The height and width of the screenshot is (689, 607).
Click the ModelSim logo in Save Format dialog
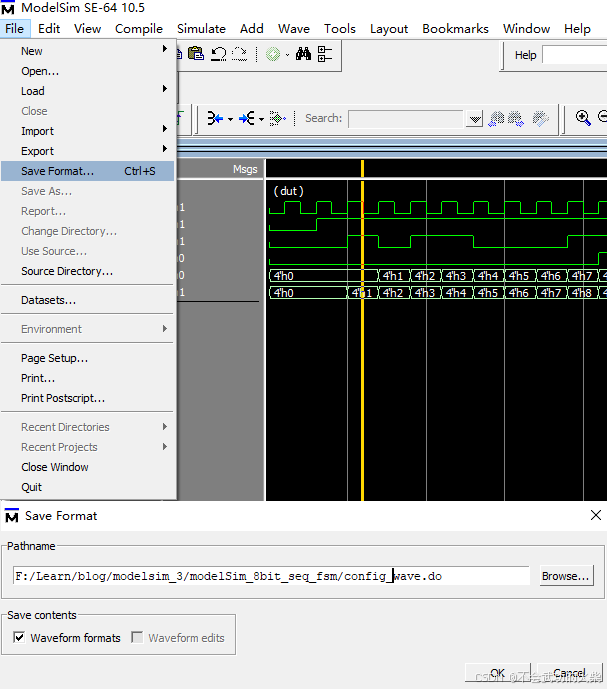(x=12, y=515)
